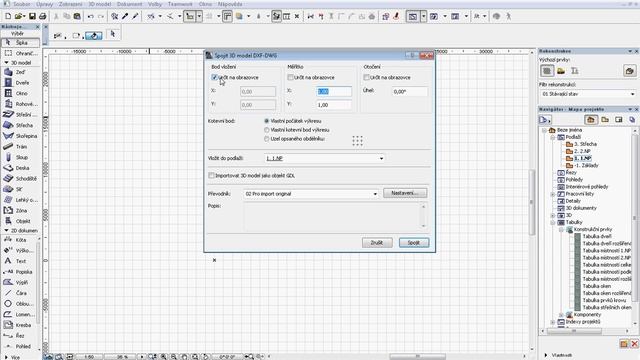
Task: Select Vlastní počátek výkresu radio option
Action: point(267,121)
